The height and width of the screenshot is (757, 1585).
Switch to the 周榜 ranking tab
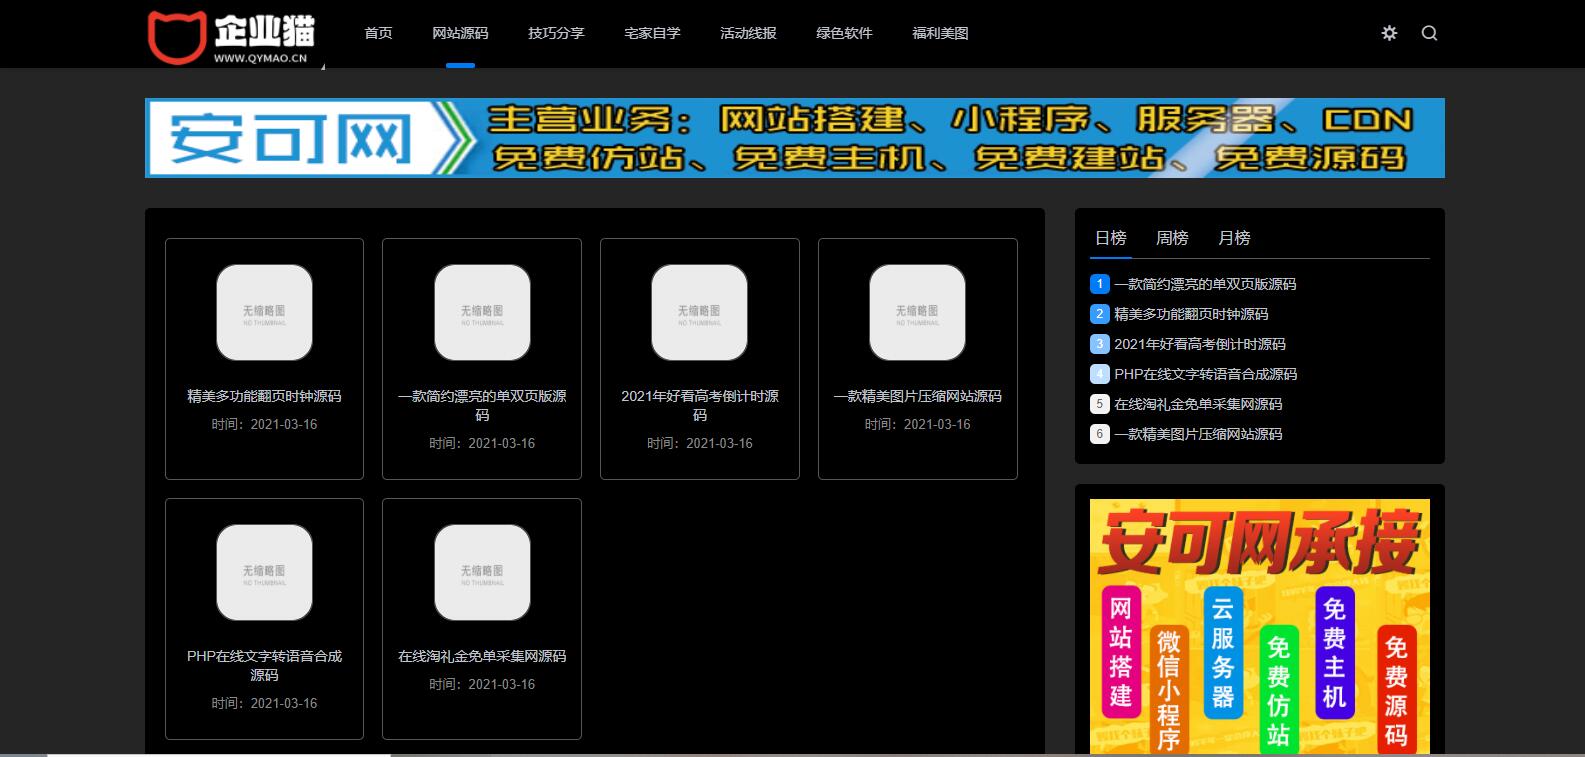point(1172,238)
